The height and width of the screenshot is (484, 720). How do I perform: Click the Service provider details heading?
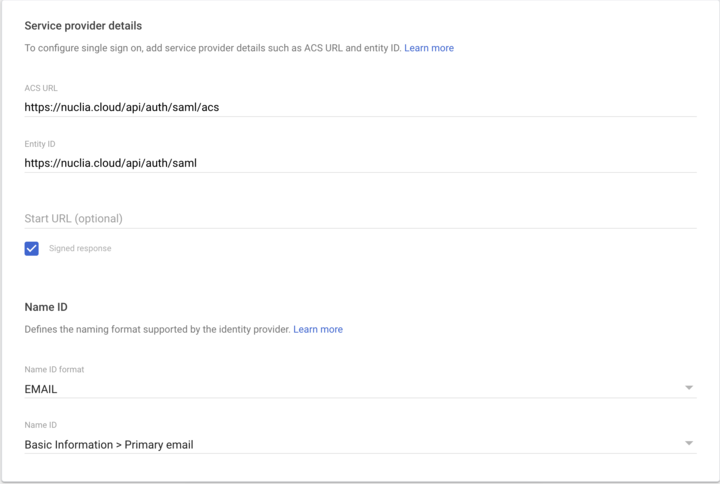click(x=83, y=26)
